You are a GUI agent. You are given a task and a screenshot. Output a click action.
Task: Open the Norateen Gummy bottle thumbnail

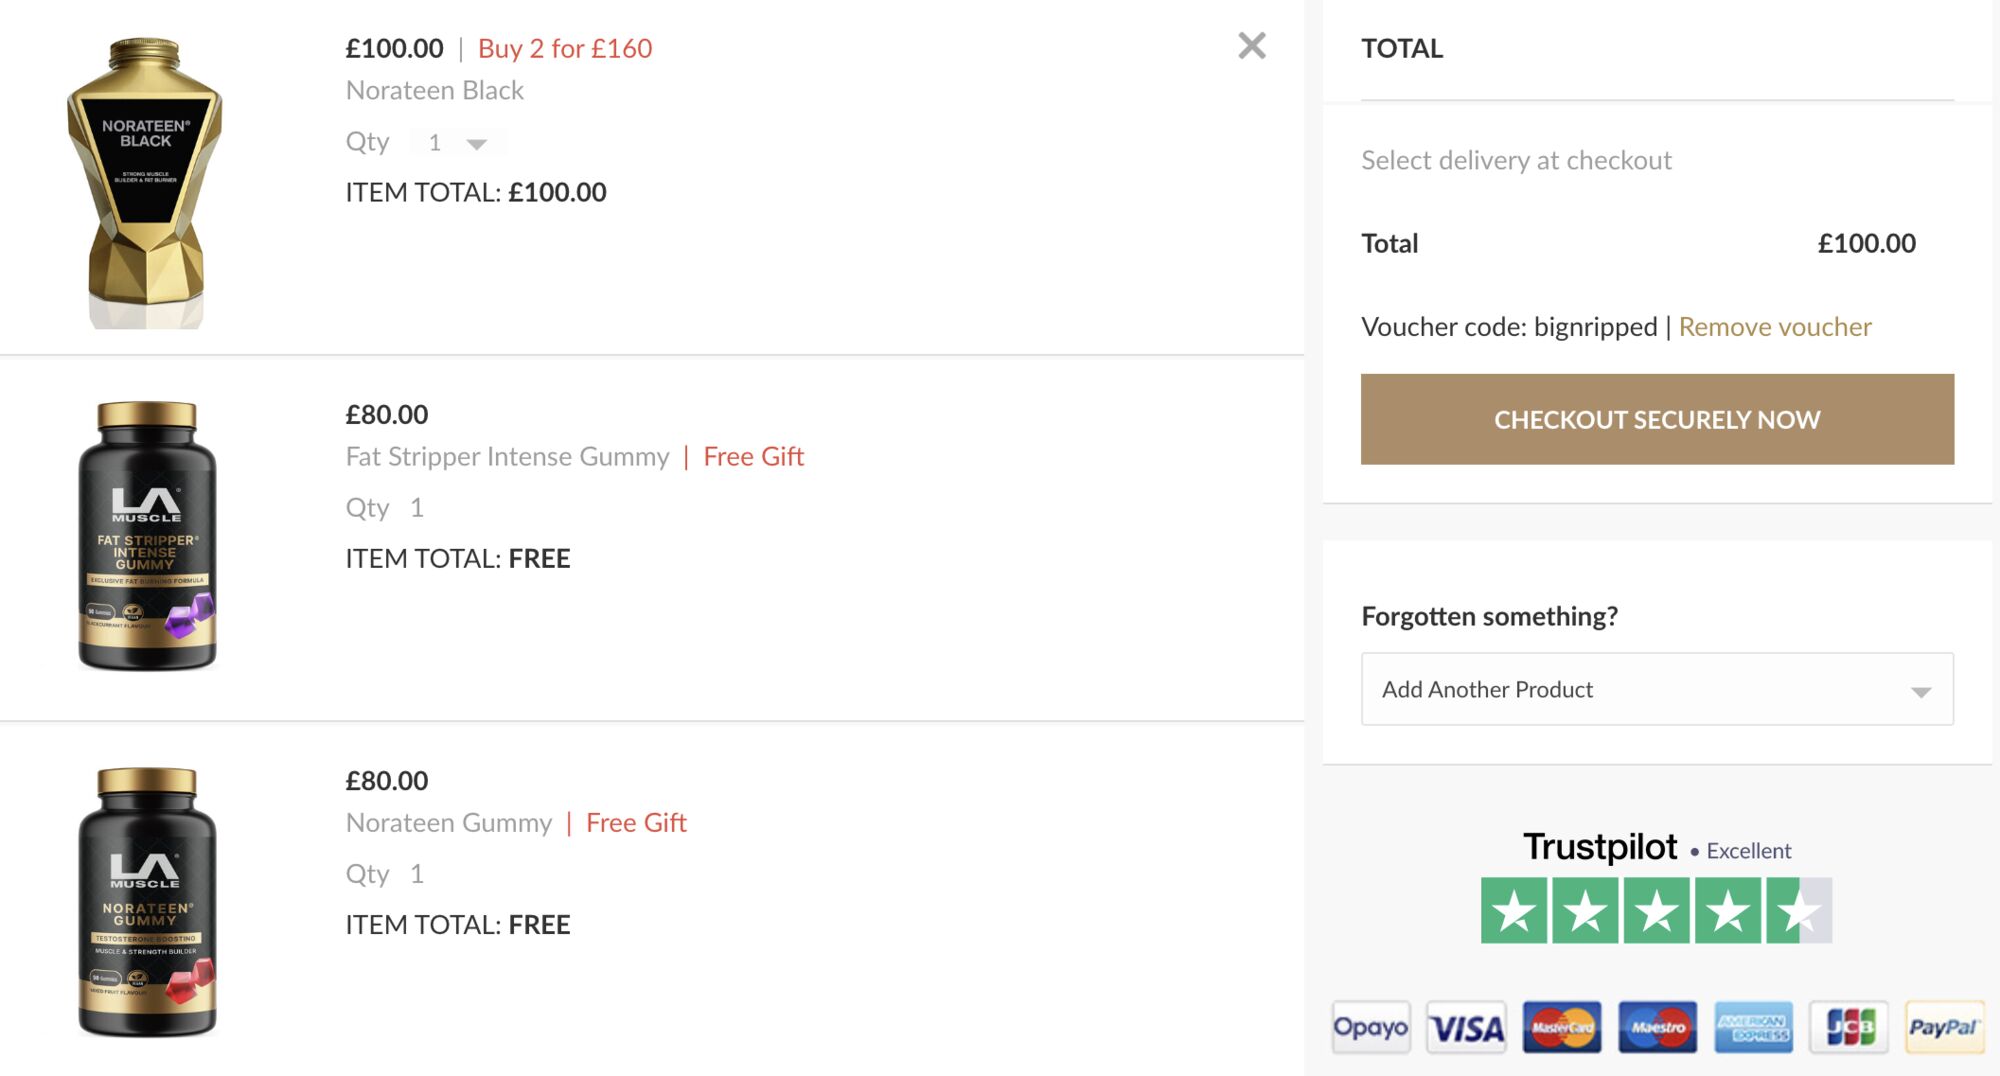(147, 901)
